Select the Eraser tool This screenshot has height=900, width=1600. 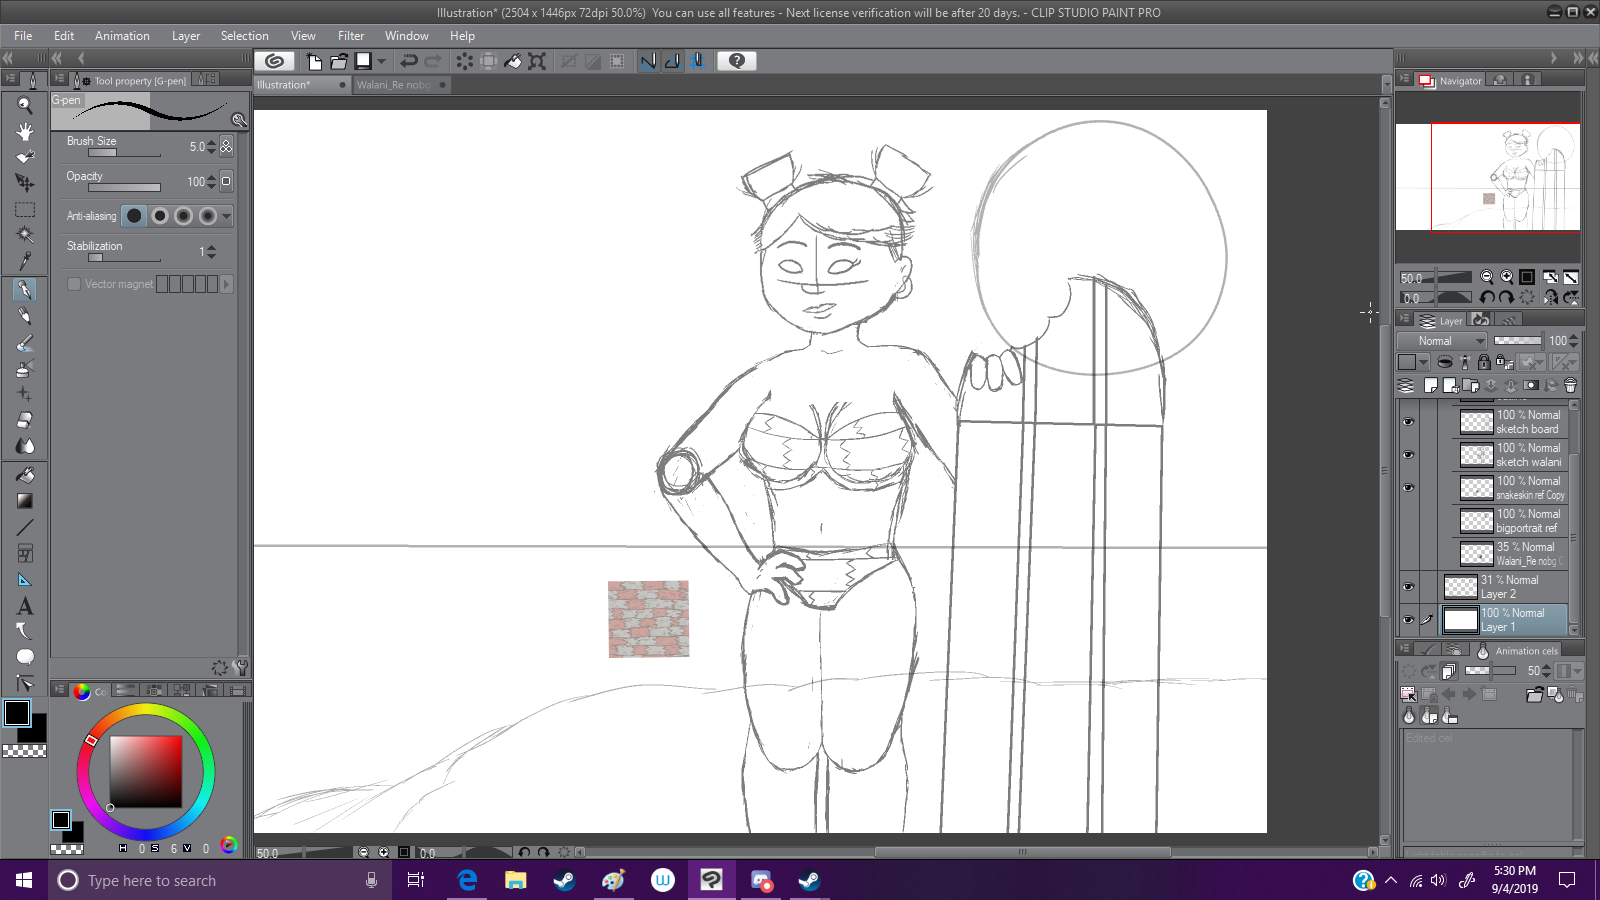click(x=25, y=420)
